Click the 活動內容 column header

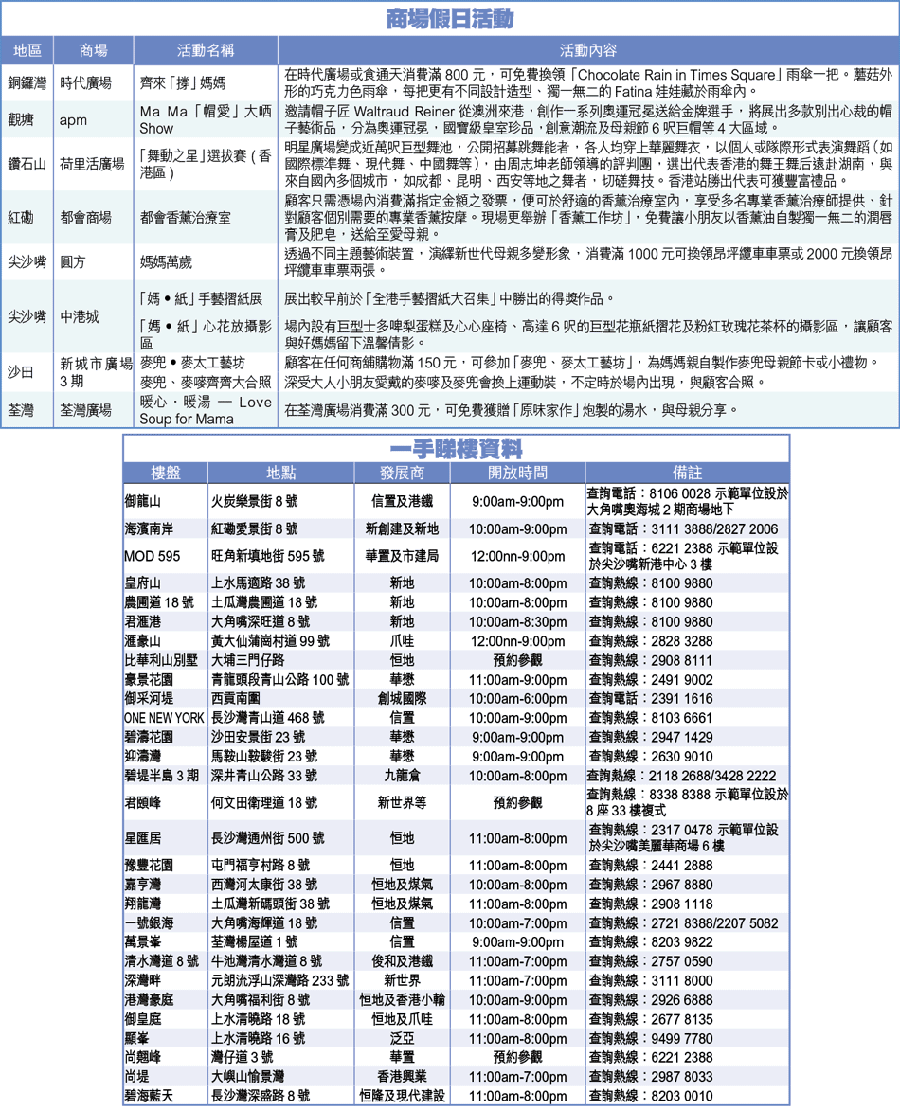pos(588,51)
